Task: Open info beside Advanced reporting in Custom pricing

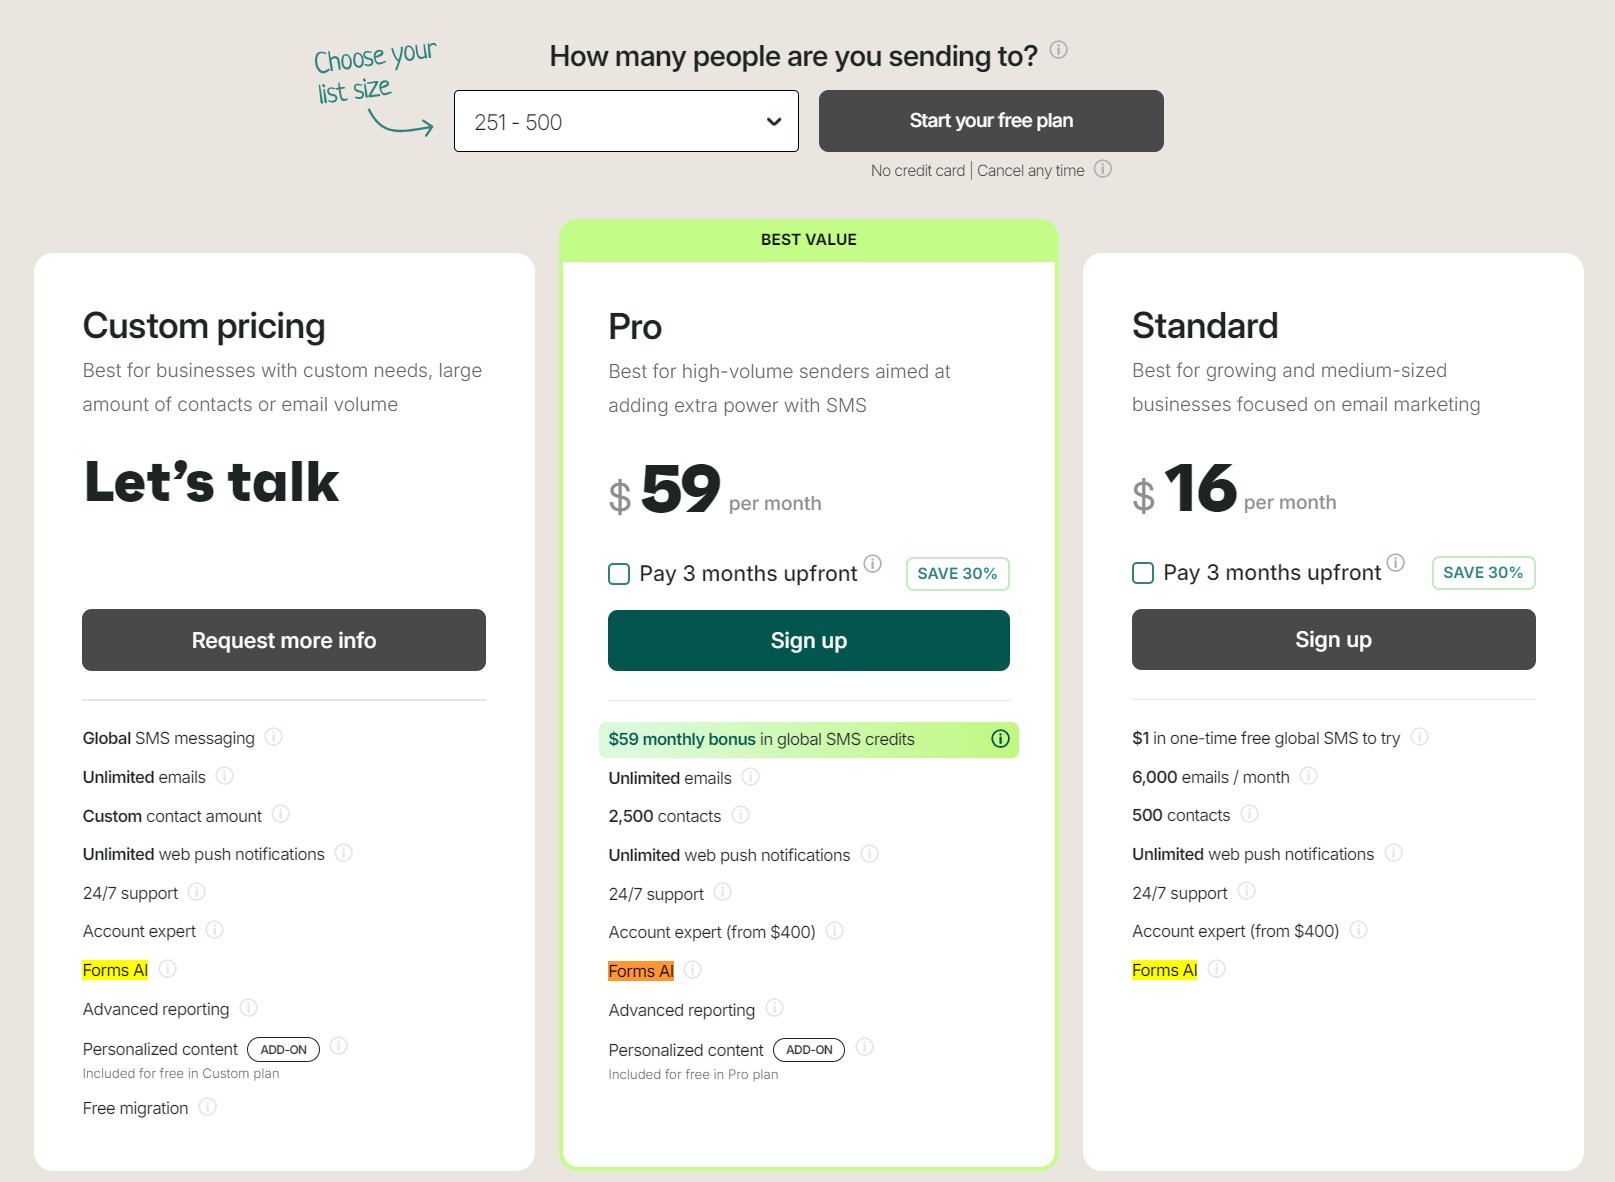Action: coord(248,1009)
